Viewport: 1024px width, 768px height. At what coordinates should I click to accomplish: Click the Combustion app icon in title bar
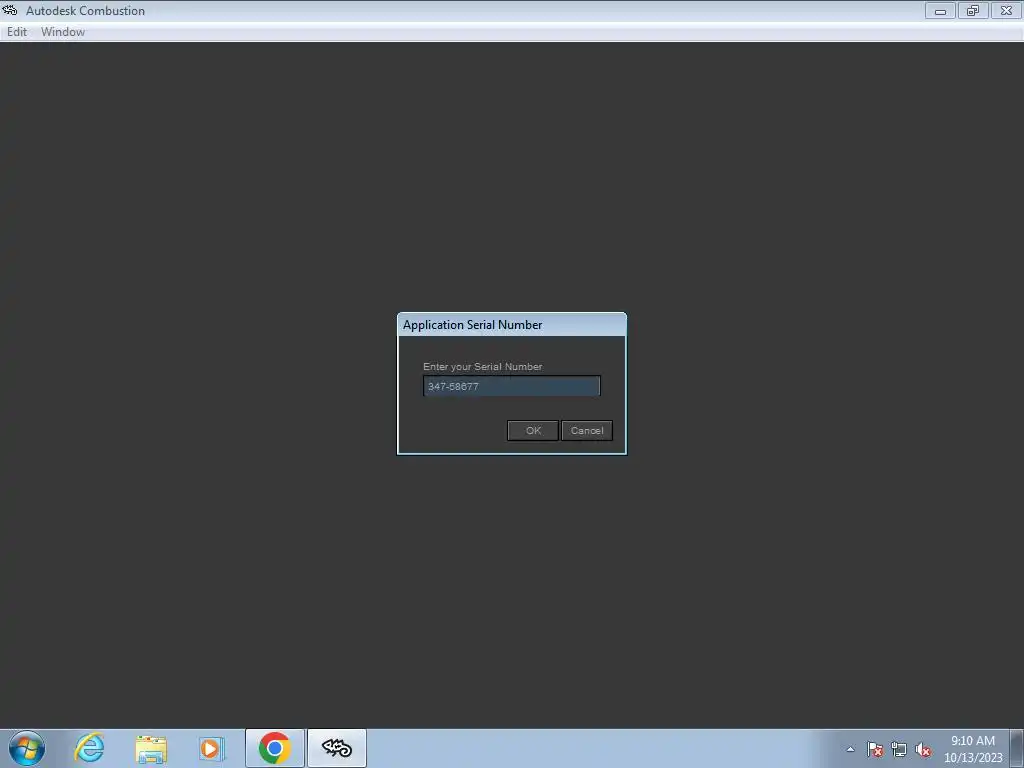10,10
